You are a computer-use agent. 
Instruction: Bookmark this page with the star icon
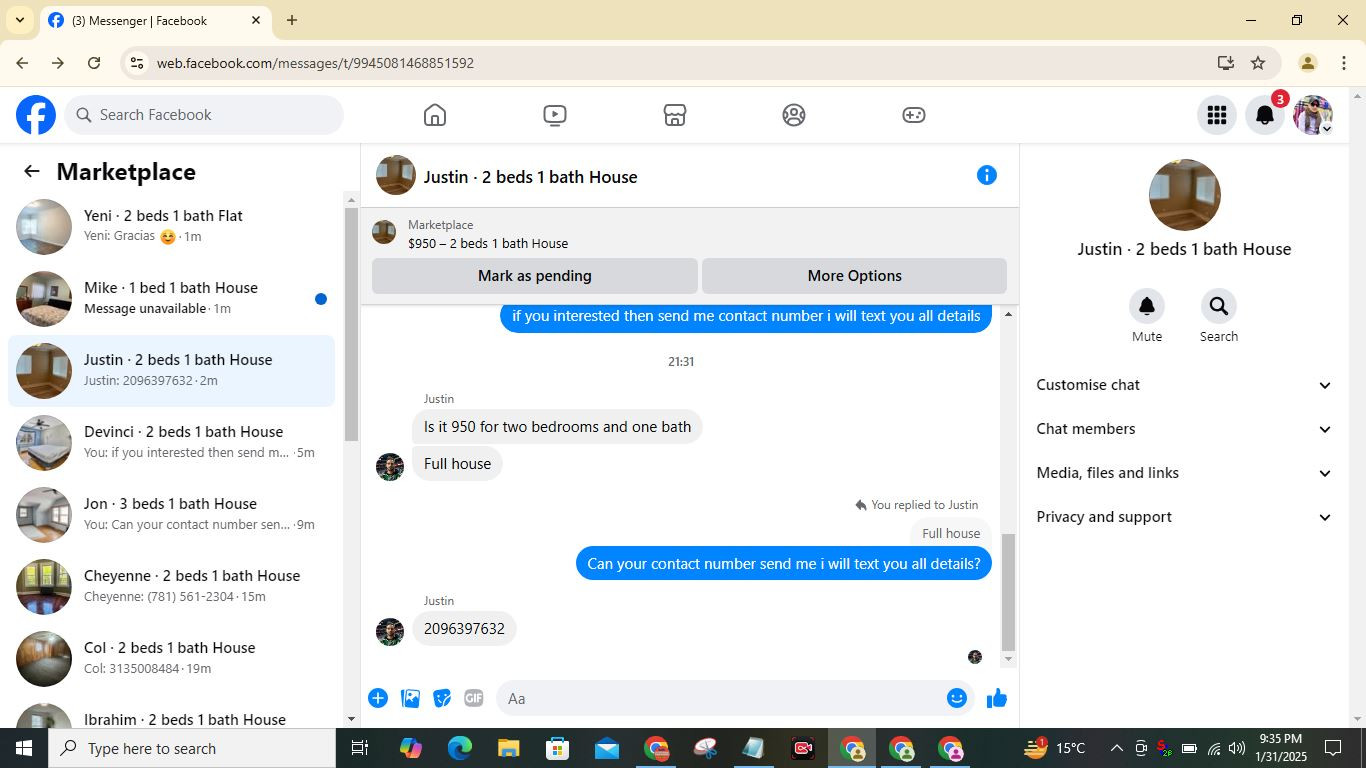[x=1258, y=63]
